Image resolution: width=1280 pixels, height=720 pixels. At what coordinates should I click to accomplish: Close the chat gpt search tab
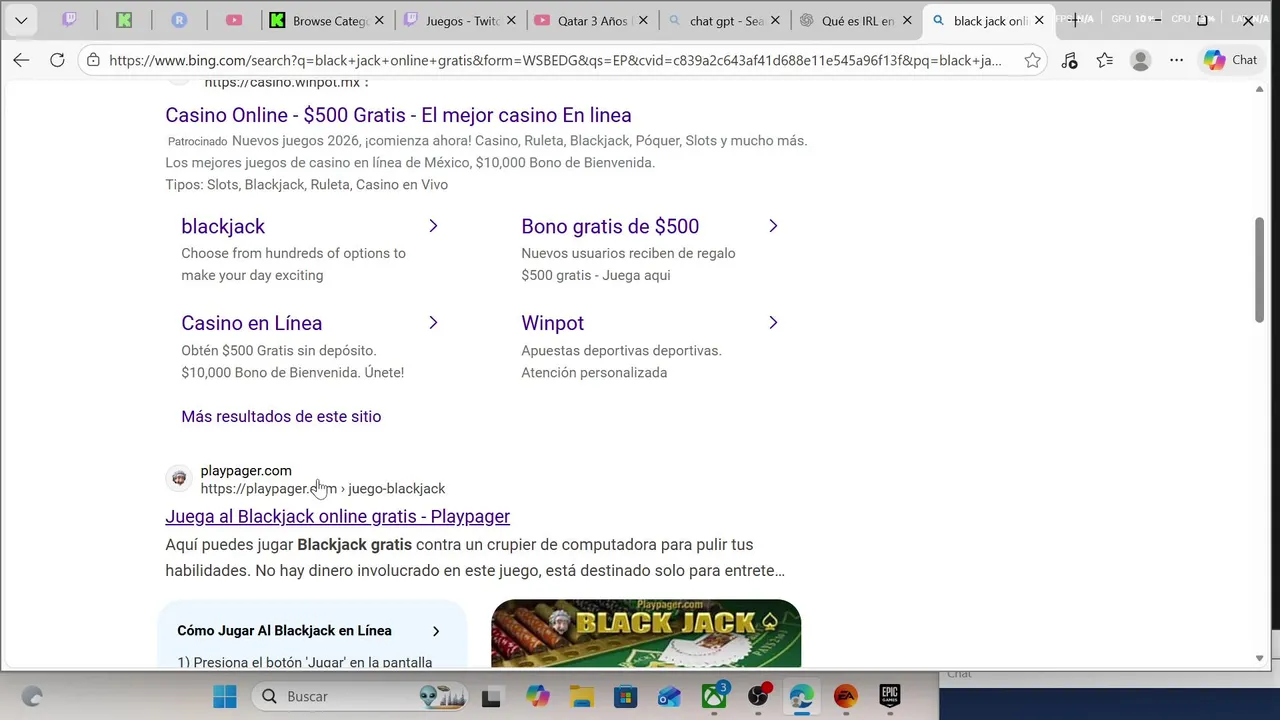click(775, 20)
